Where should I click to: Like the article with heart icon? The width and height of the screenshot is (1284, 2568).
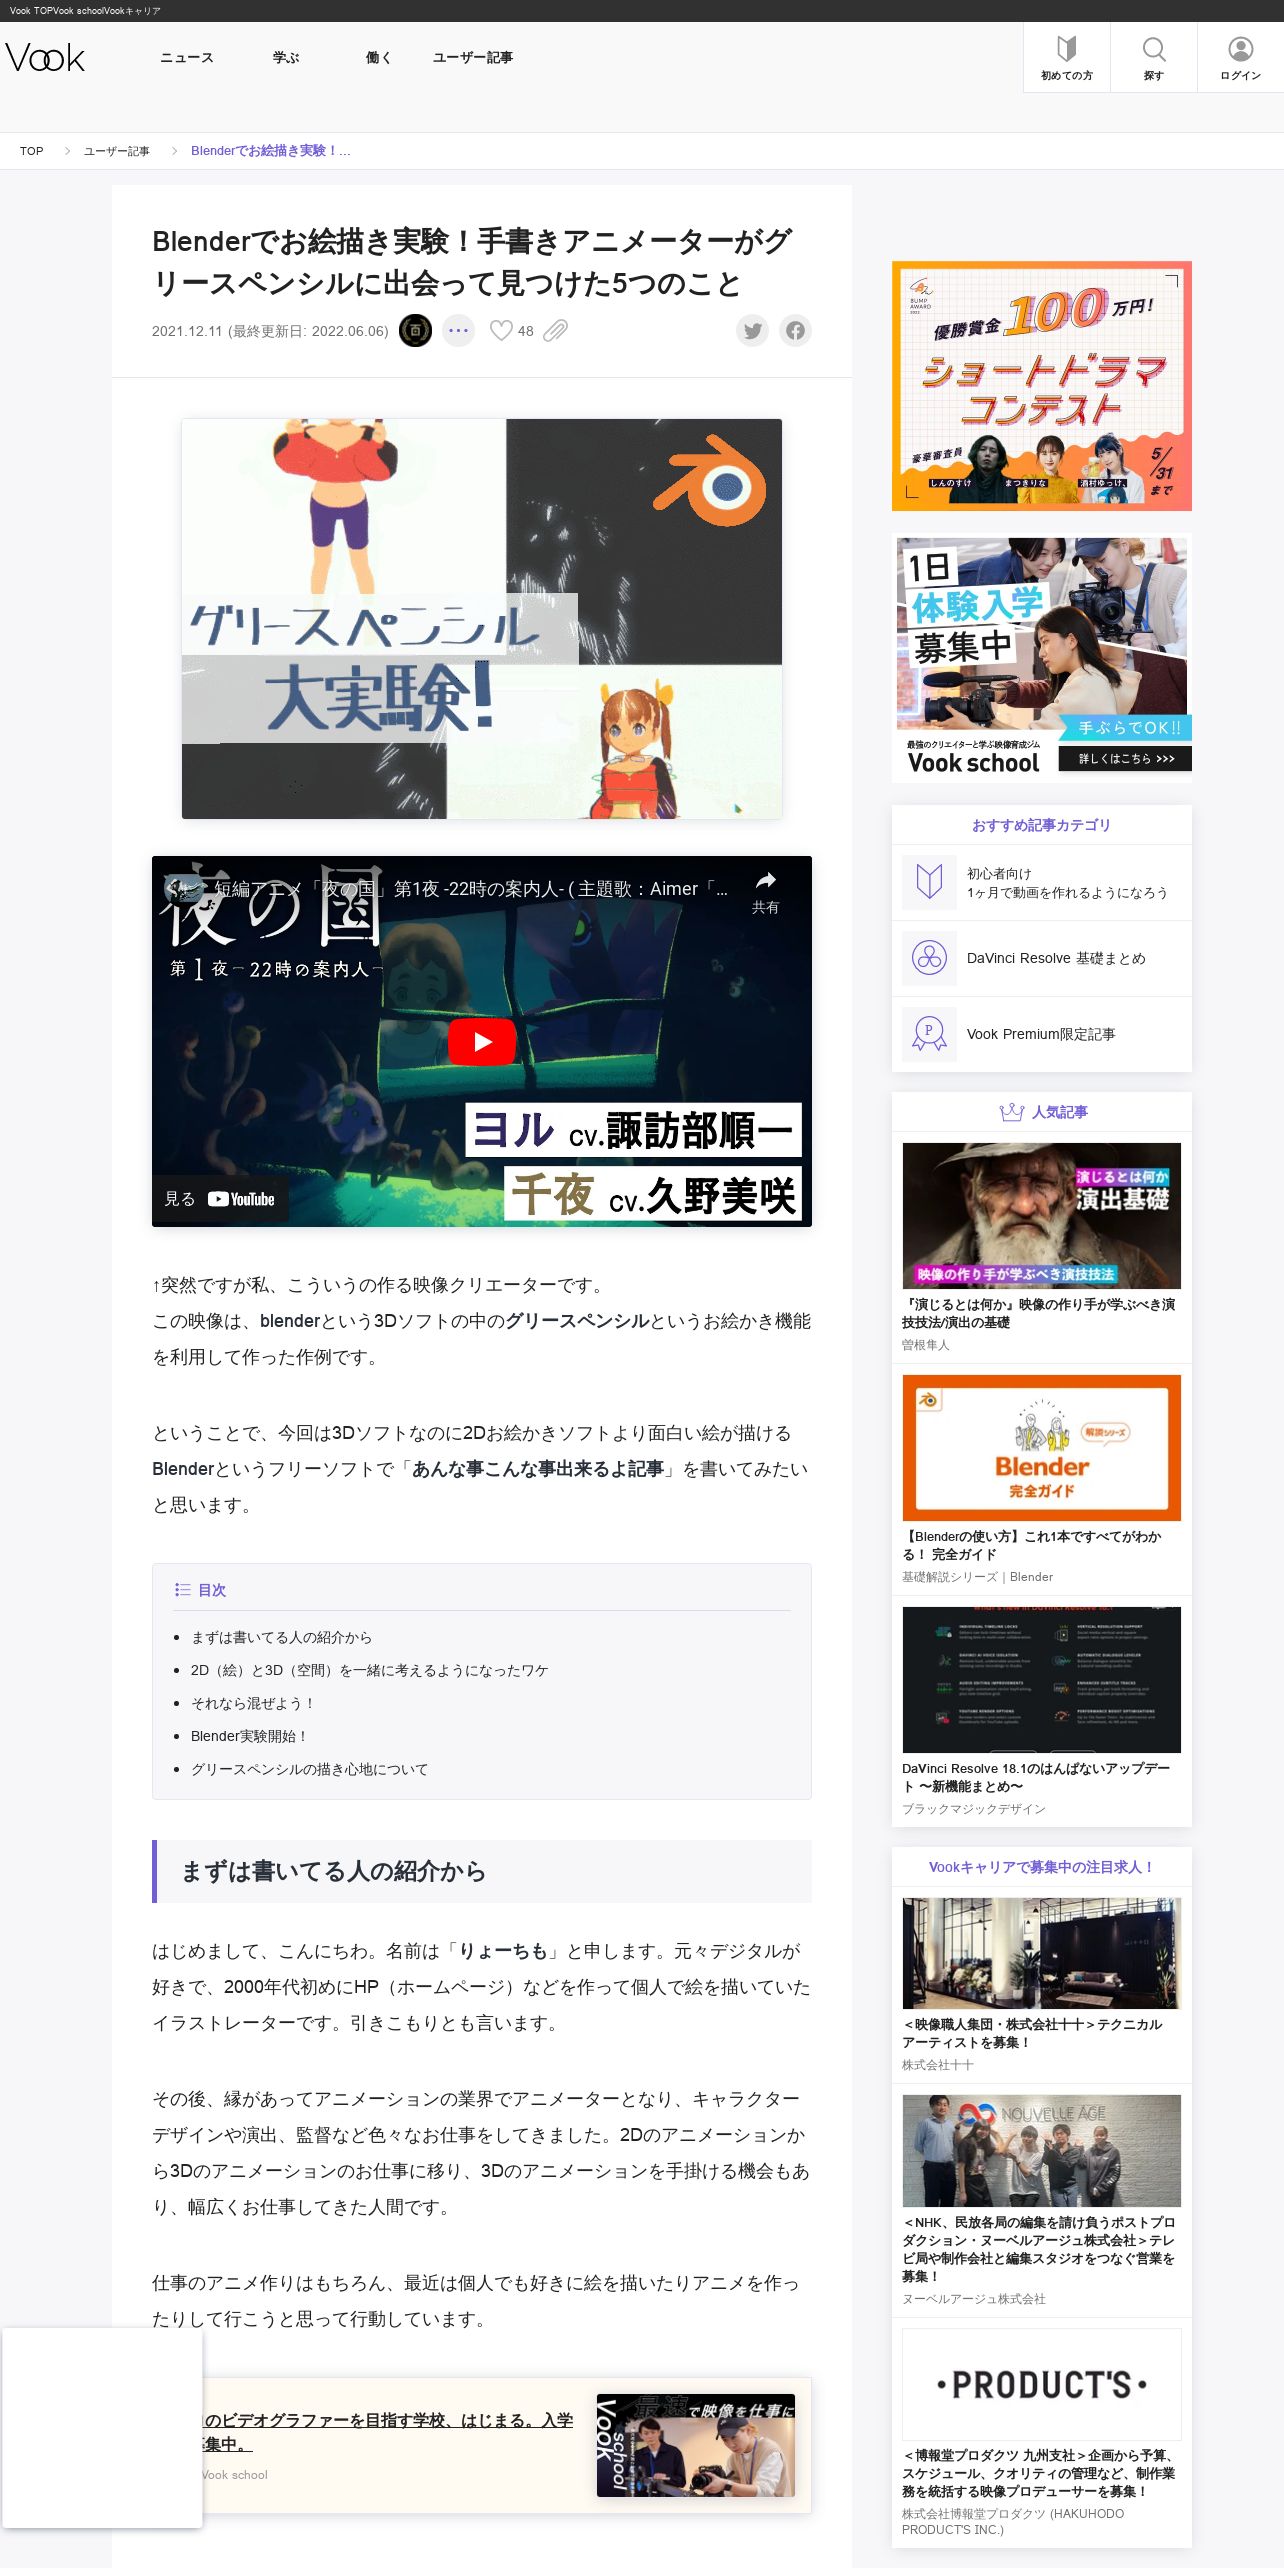[x=501, y=330]
